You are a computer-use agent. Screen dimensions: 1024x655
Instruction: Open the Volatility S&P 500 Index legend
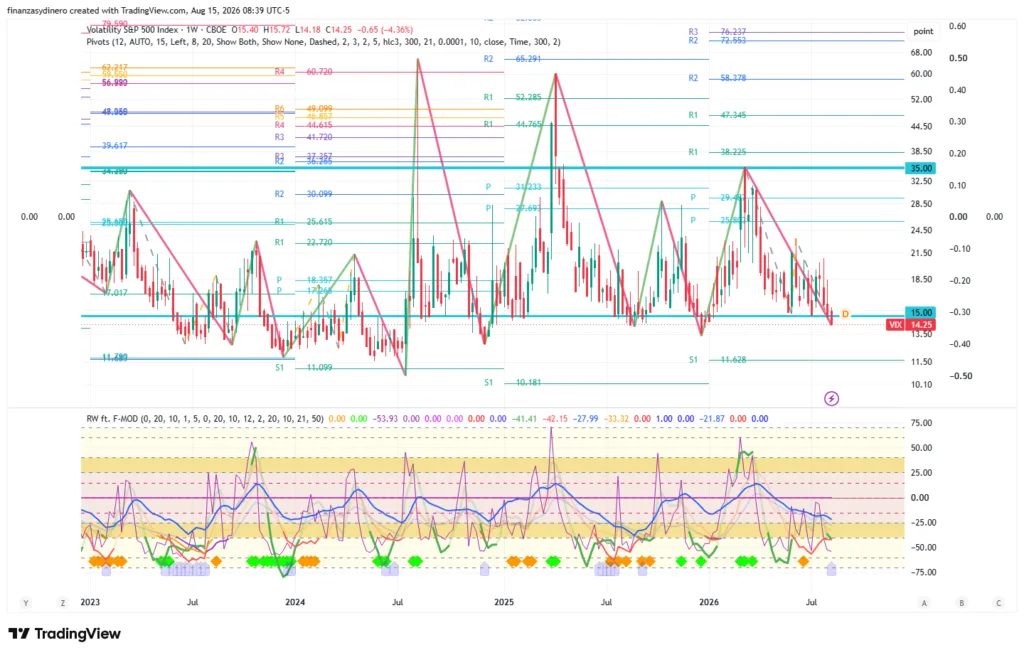point(155,30)
